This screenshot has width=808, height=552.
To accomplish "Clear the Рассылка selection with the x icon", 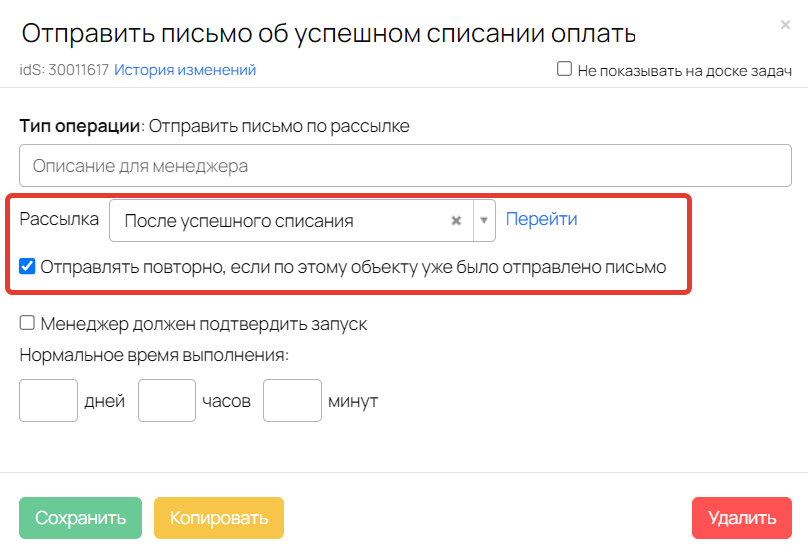I will (x=456, y=221).
